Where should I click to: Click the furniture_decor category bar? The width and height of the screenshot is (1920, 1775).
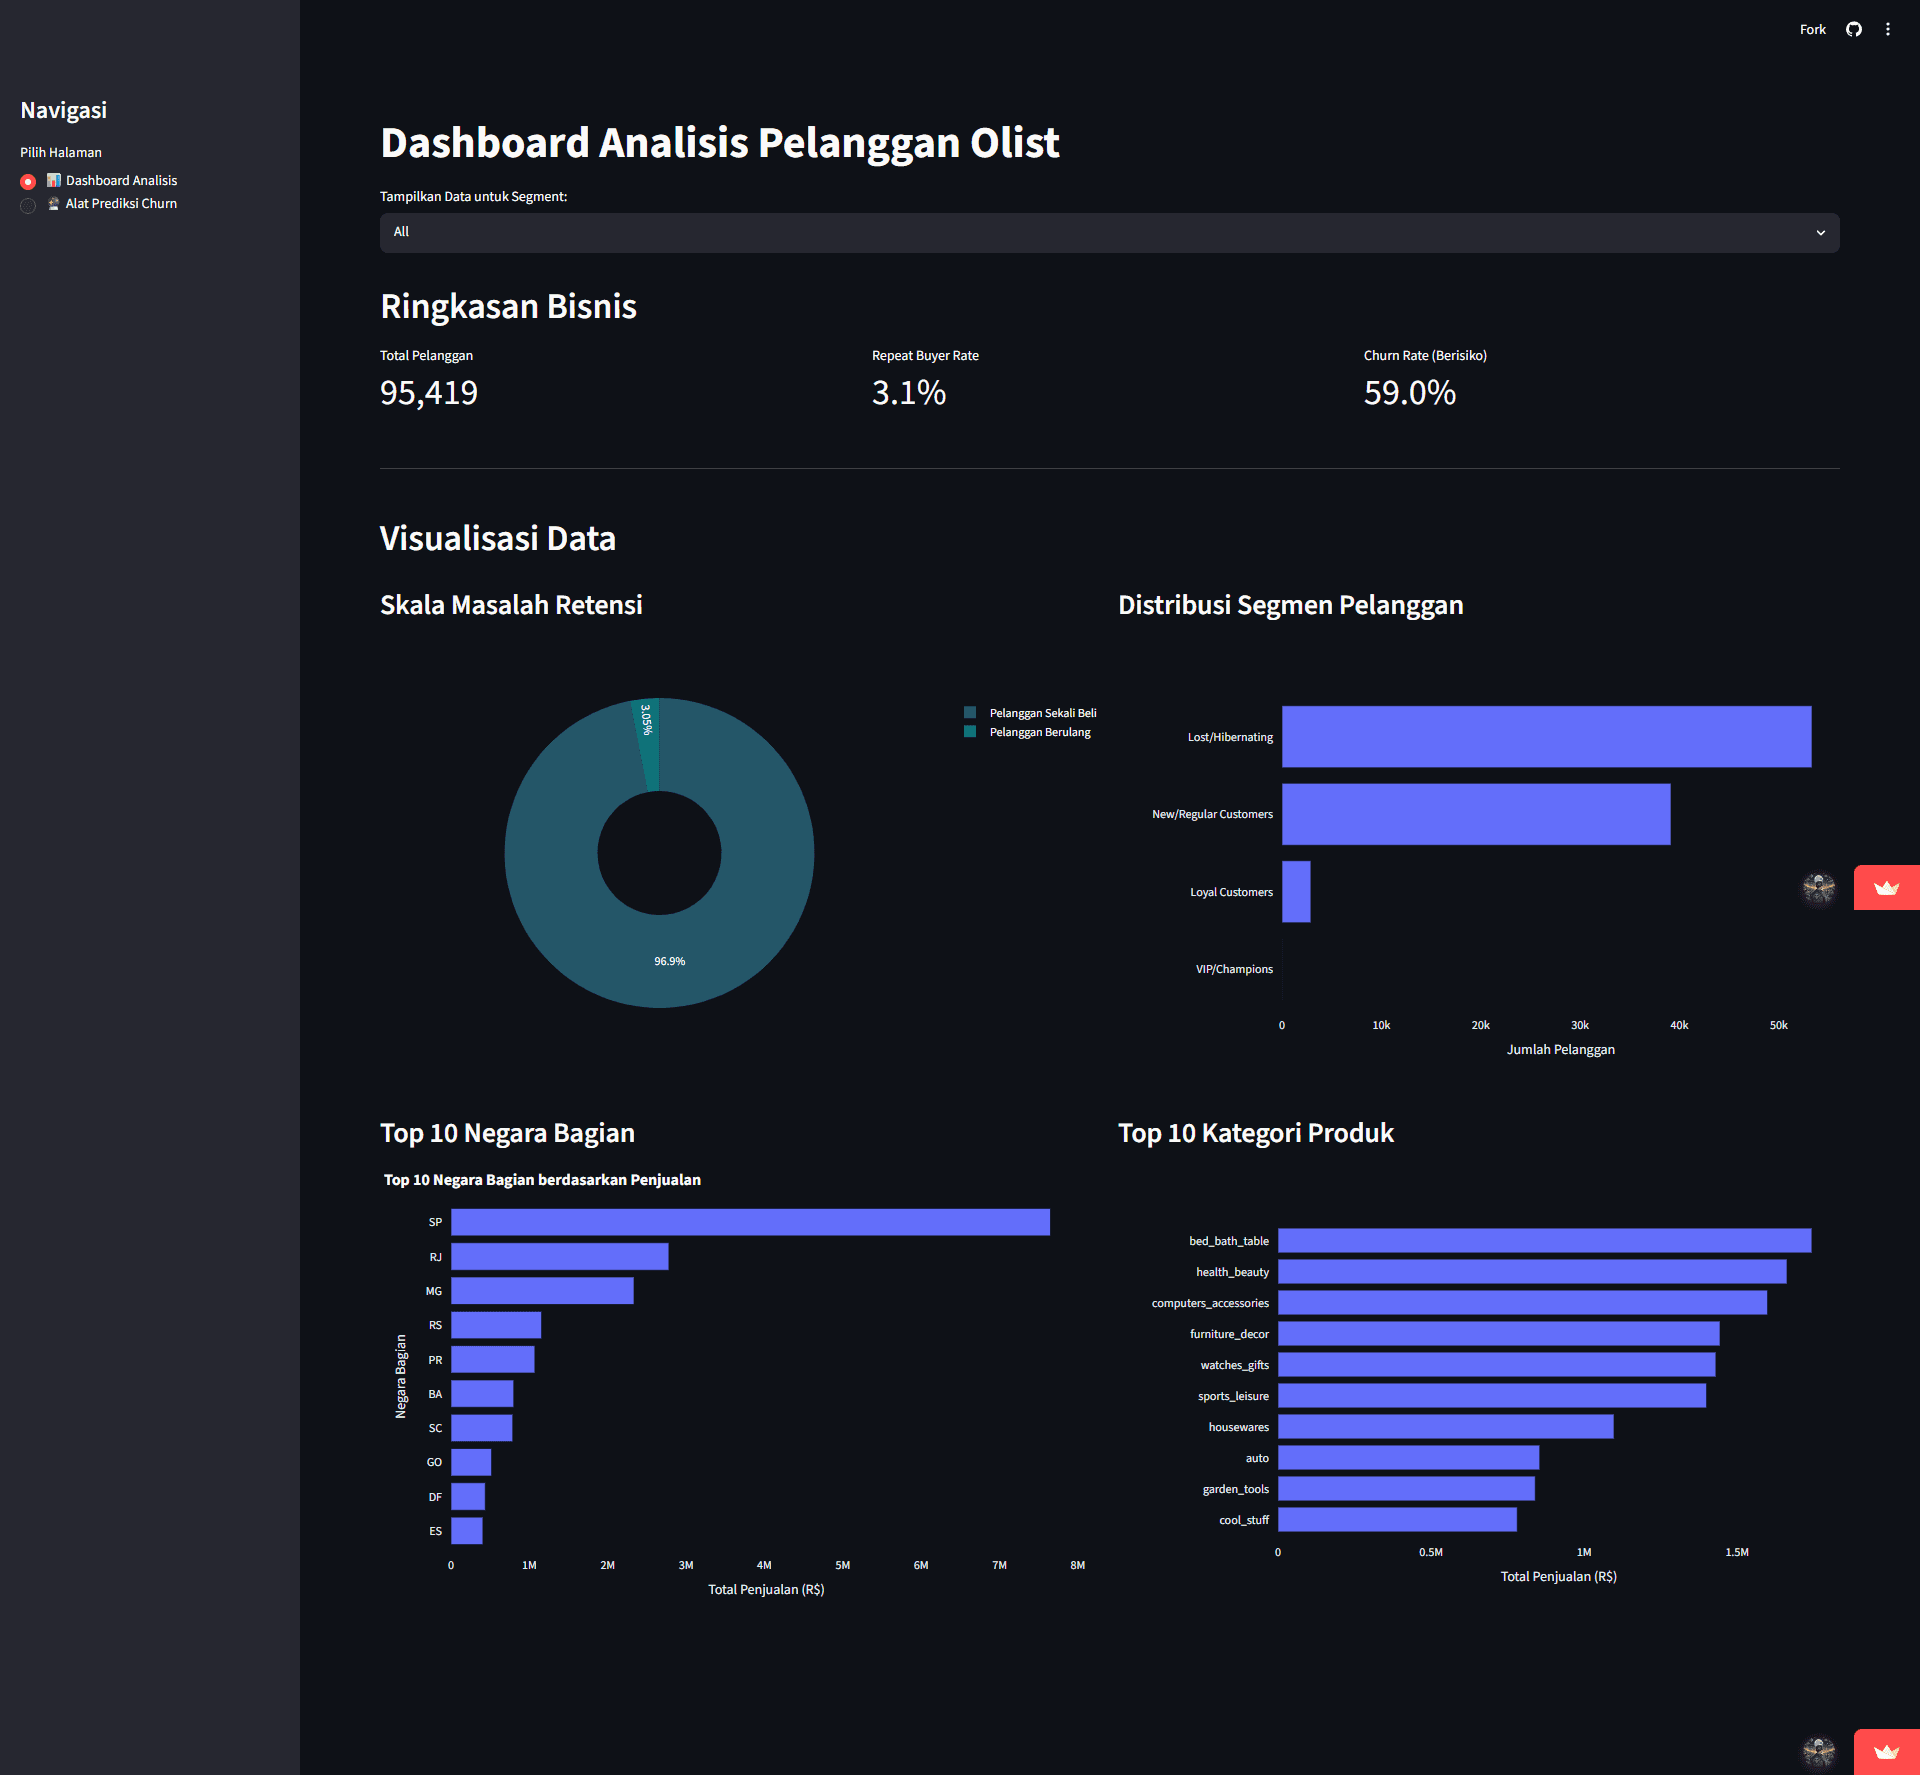coord(1498,1334)
